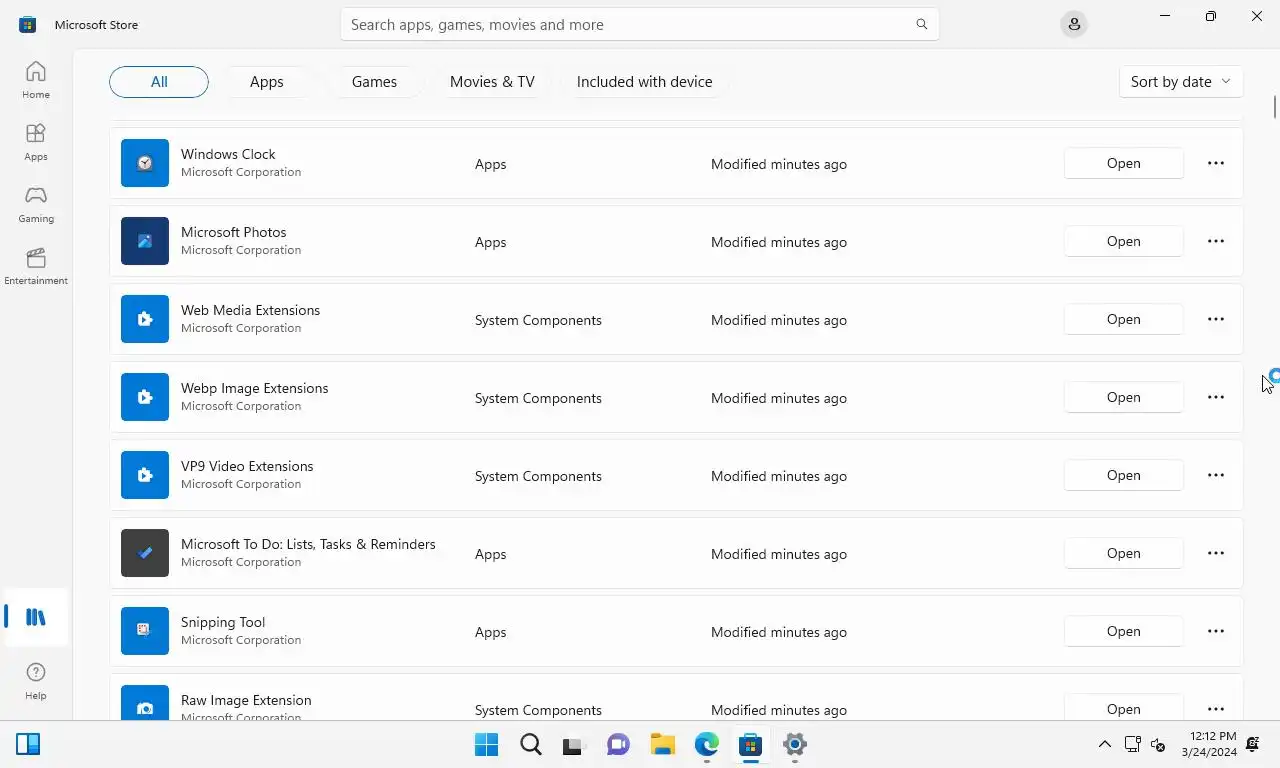1280x768 pixels.
Task: Select the All filter tab
Action: (x=159, y=82)
